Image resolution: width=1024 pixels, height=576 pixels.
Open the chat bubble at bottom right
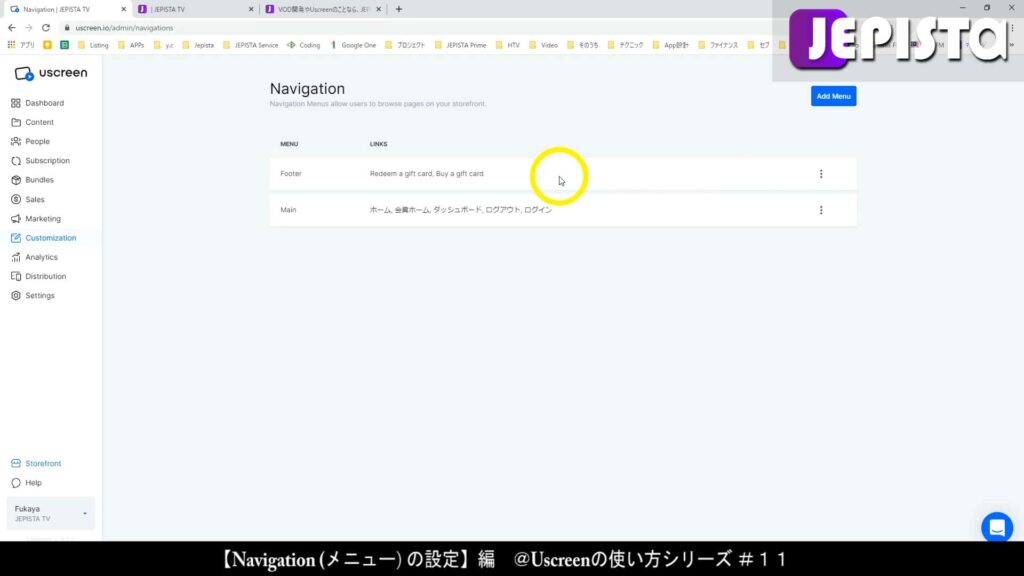[996, 527]
